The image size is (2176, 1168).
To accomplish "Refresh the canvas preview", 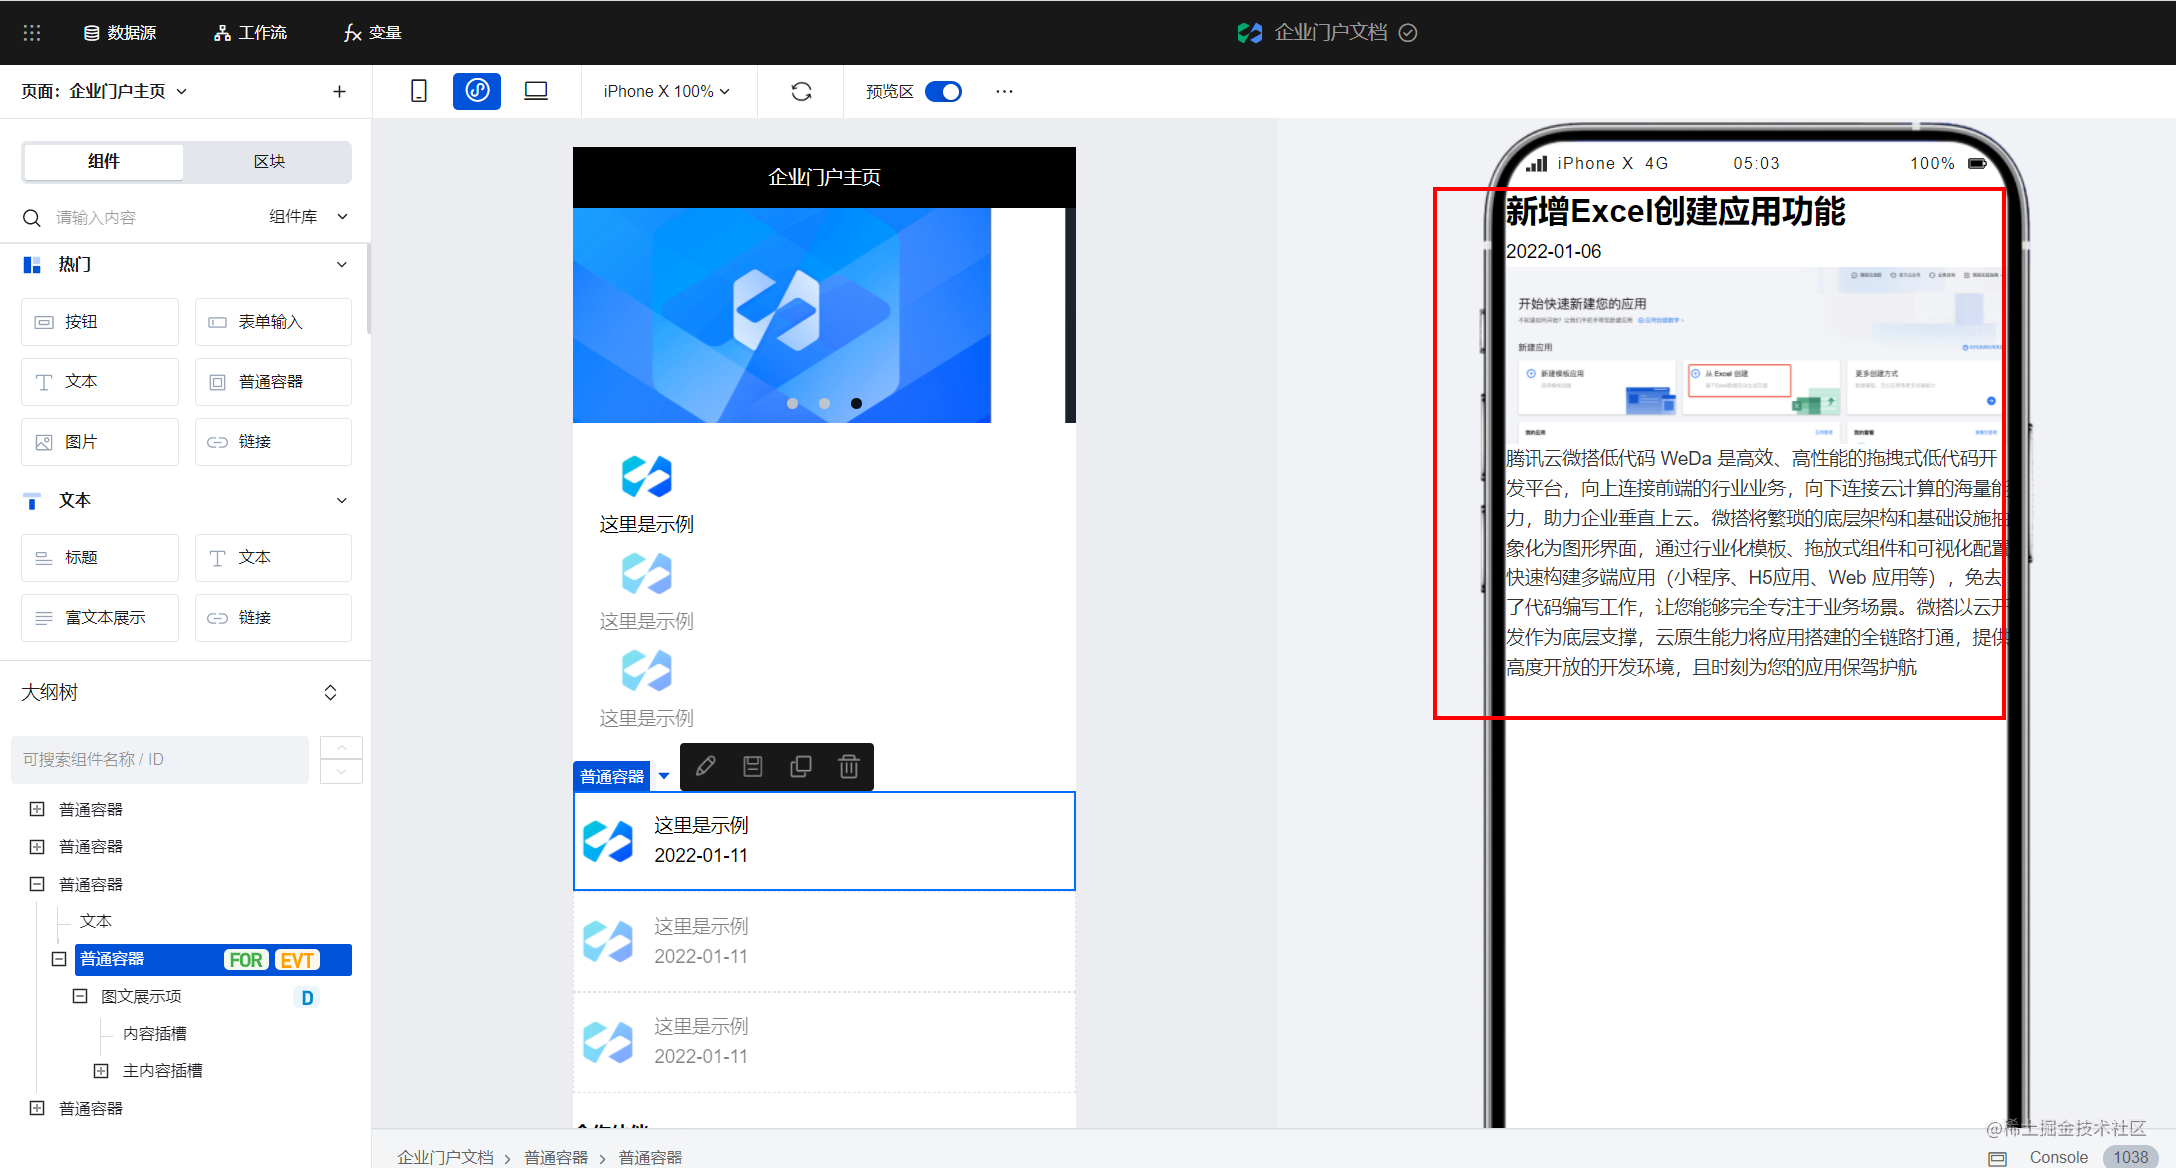I will pos(801,91).
